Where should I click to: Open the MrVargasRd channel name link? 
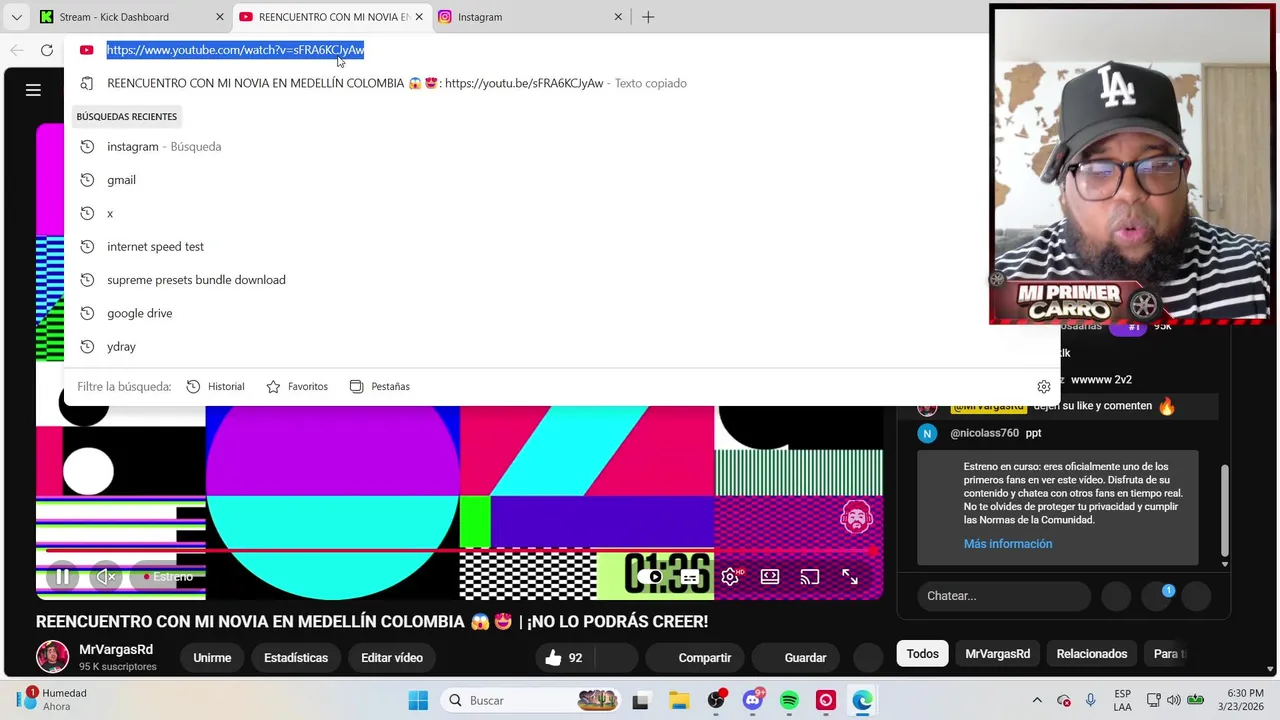pyautogui.click(x=116, y=650)
